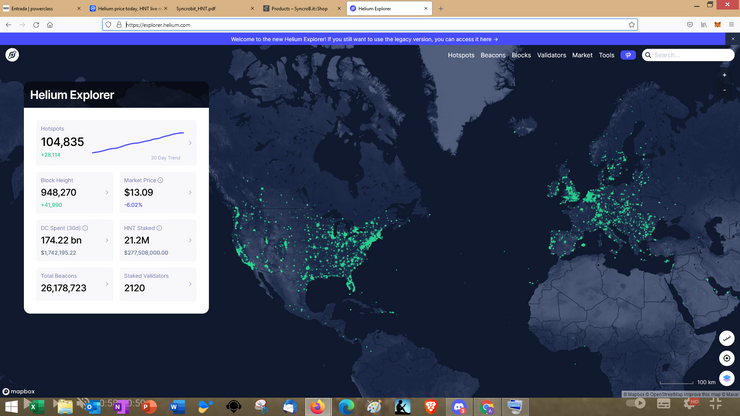Click the tracking protection shield icon
The width and height of the screenshot is (740, 416).
point(108,25)
